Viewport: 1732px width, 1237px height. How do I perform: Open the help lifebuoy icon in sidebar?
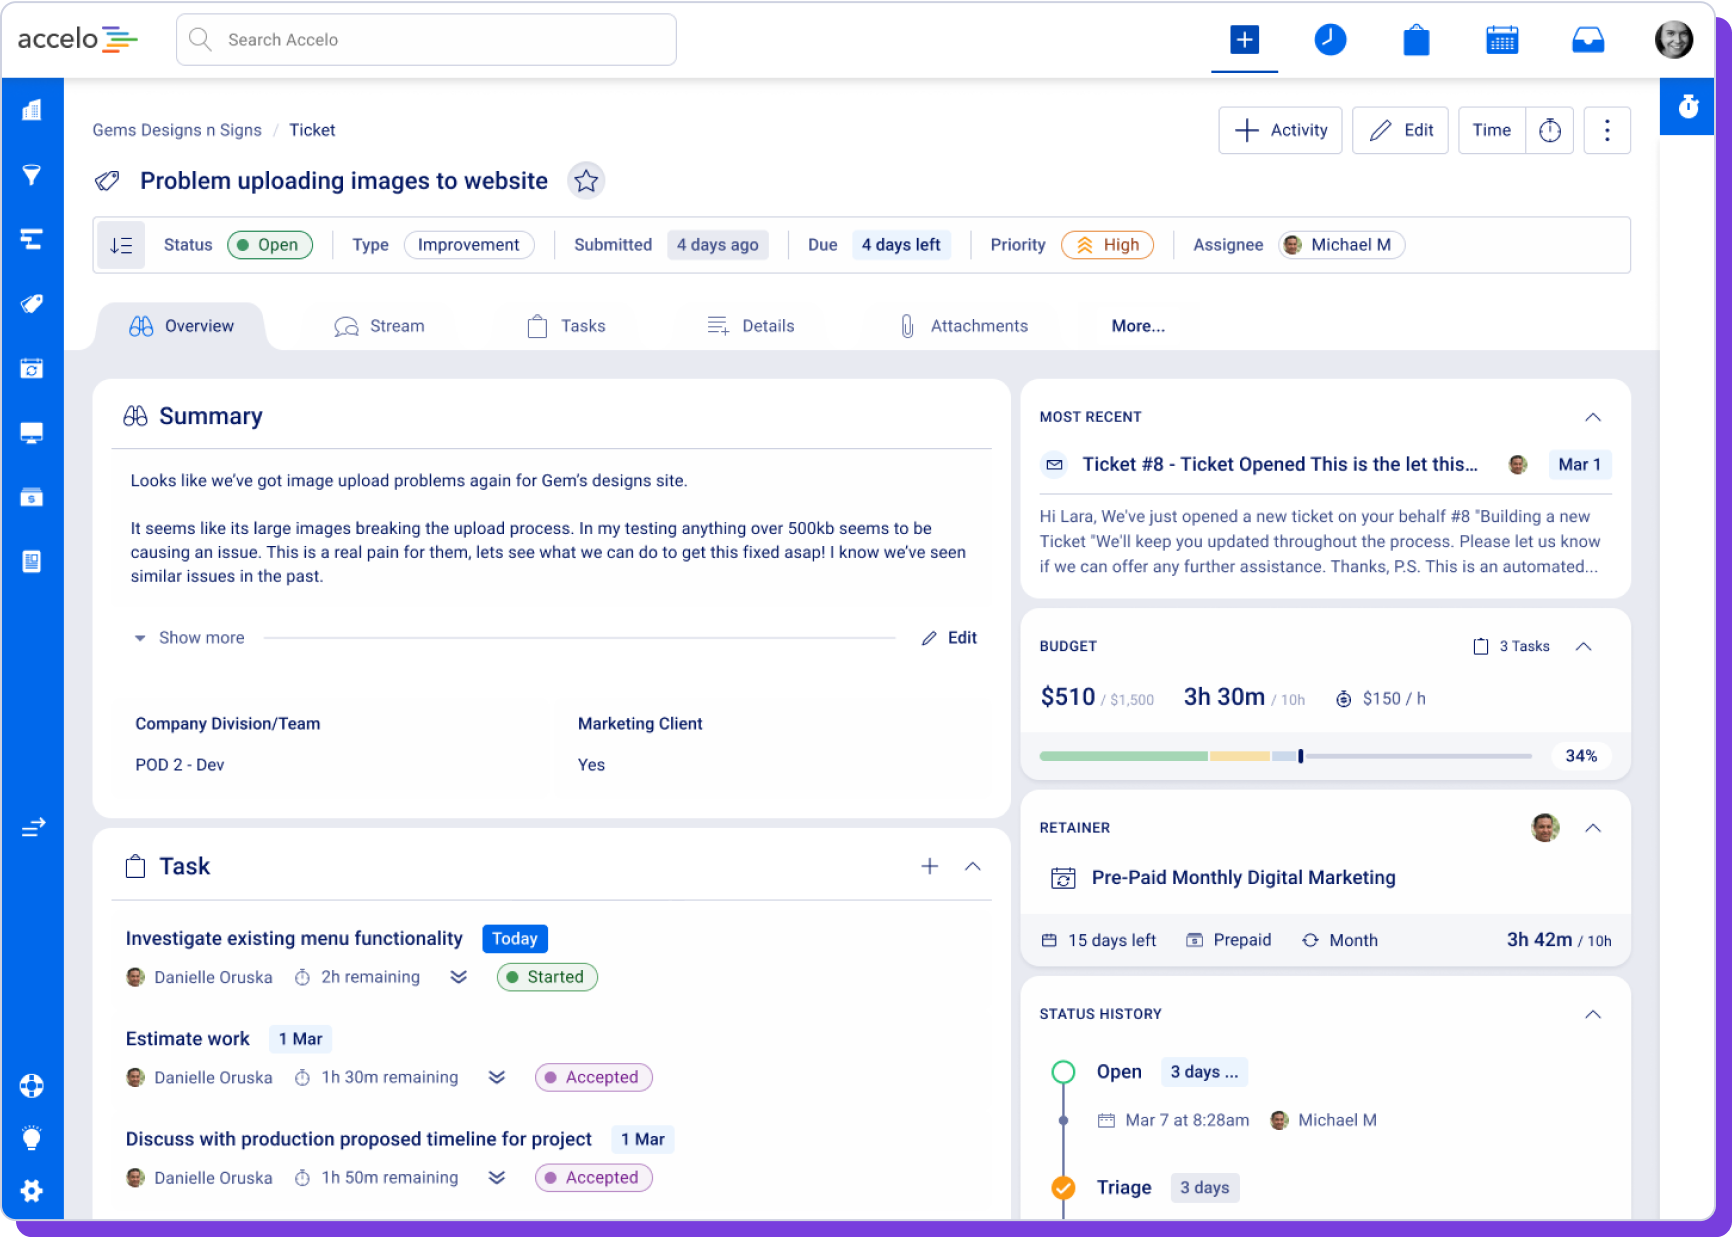point(32,1086)
